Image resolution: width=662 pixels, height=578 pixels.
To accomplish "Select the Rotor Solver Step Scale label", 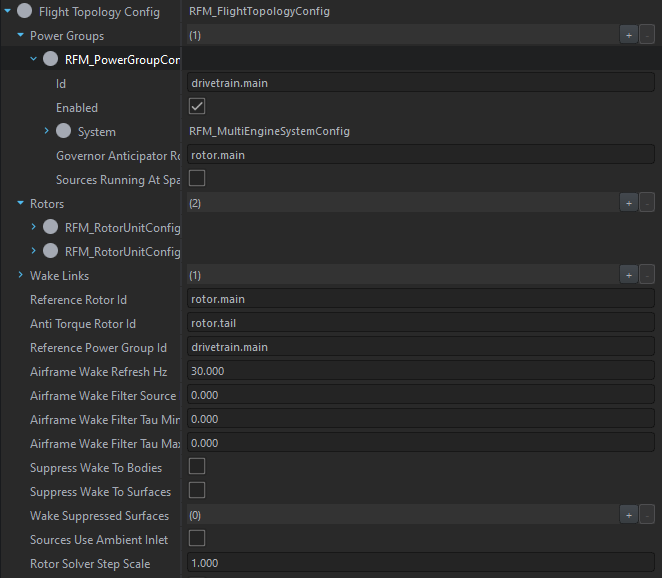I will [90, 564].
